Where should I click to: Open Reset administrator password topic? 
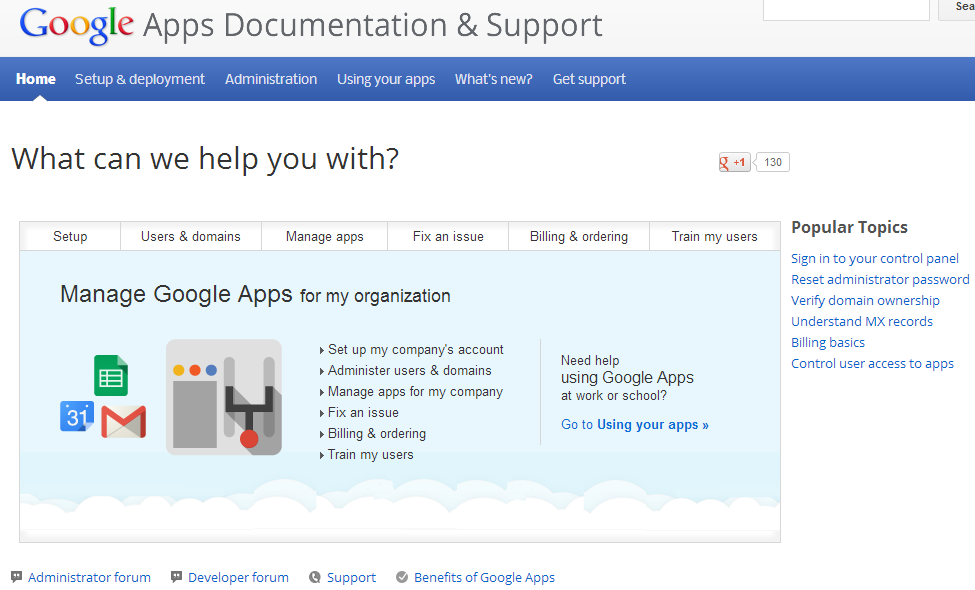click(x=880, y=280)
